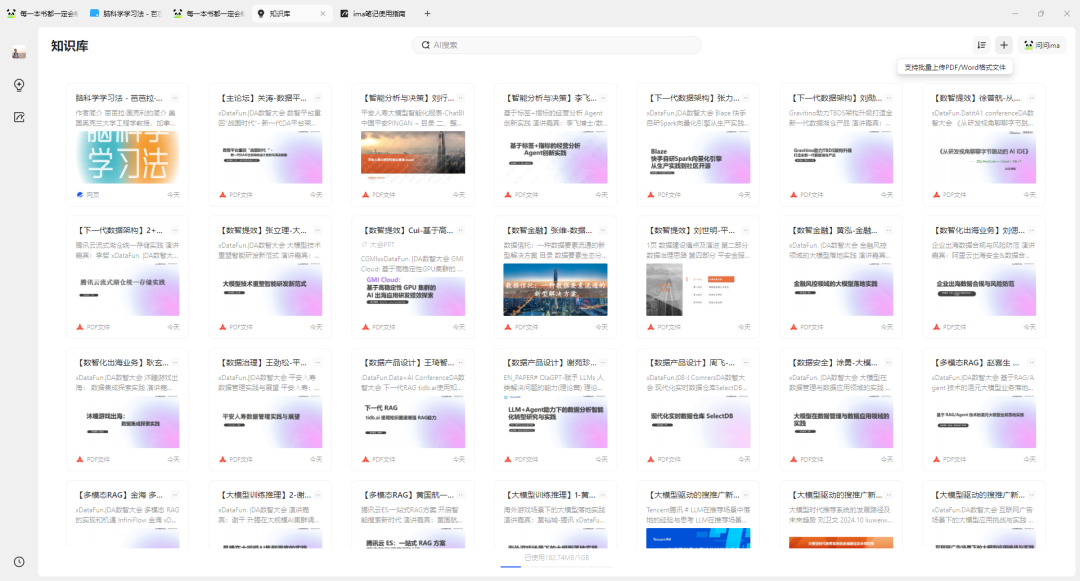Open the Blaze 快手自研Spark thumbnail
1080x581 pixels.
(698, 157)
